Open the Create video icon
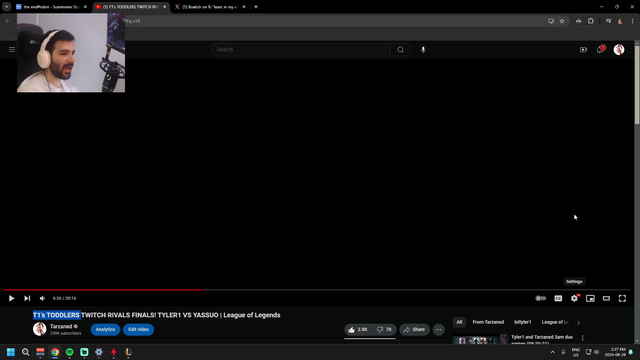640x360 pixels. click(583, 49)
